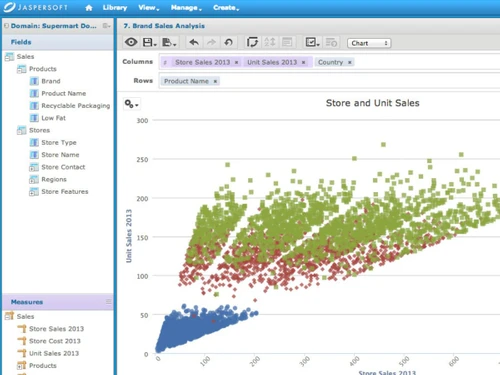Open the Library menu item
This screenshot has height=375, width=500.
[115, 7]
